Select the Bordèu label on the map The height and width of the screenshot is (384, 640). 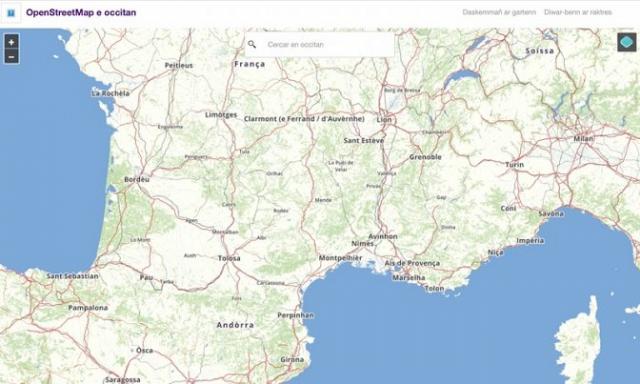point(137,179)
